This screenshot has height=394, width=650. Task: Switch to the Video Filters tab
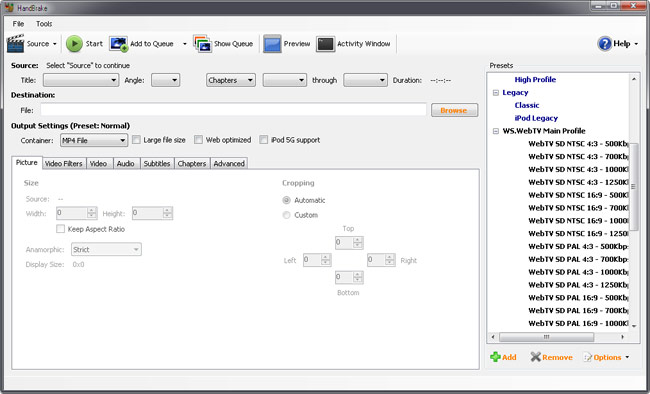[63, 163]
